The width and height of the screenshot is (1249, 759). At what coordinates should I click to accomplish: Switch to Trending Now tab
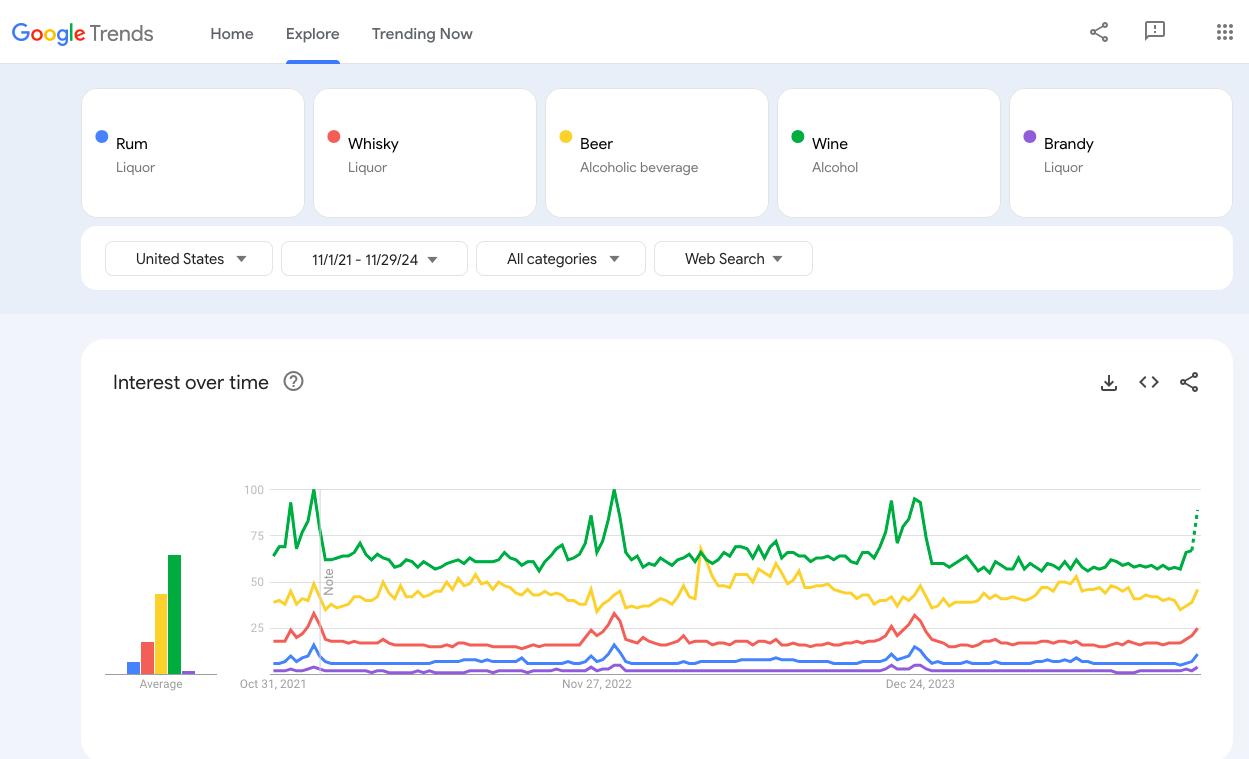click(422, 34)
